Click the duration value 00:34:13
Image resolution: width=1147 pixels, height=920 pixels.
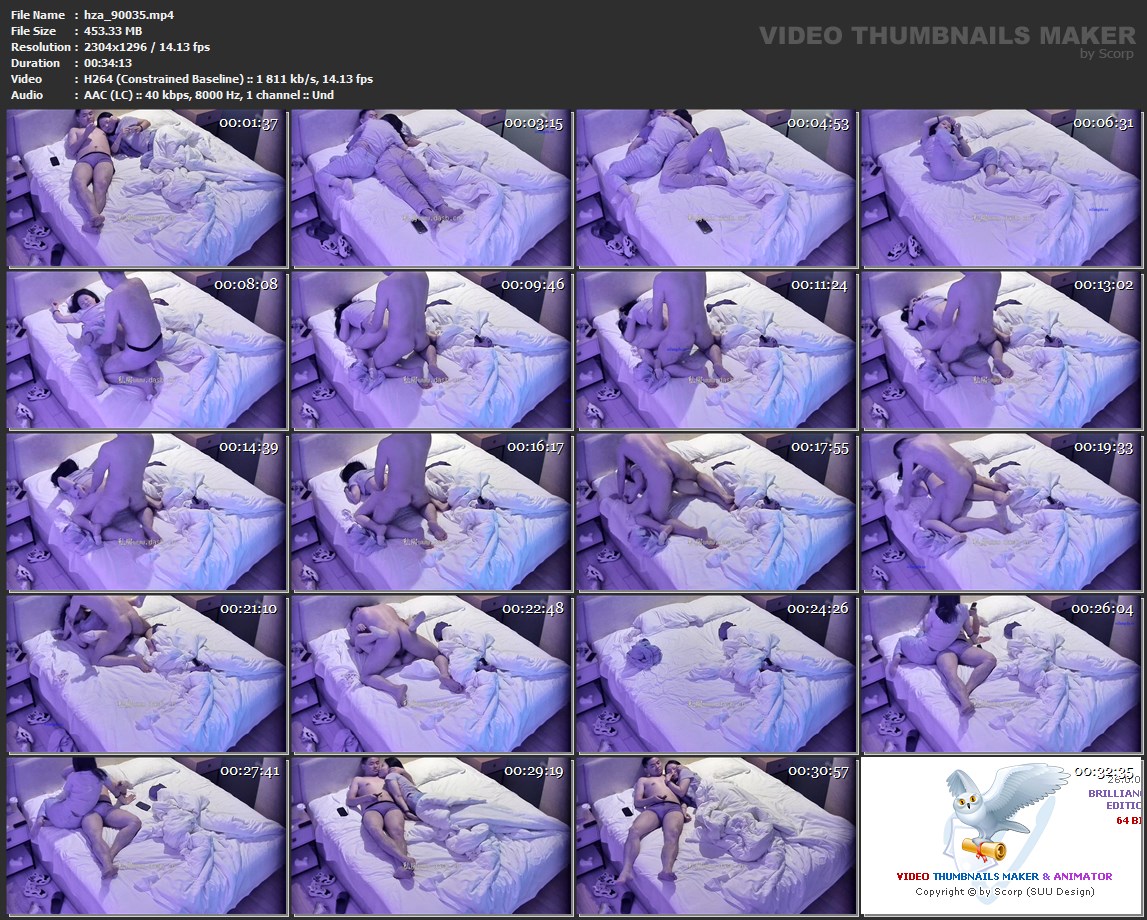108,63
